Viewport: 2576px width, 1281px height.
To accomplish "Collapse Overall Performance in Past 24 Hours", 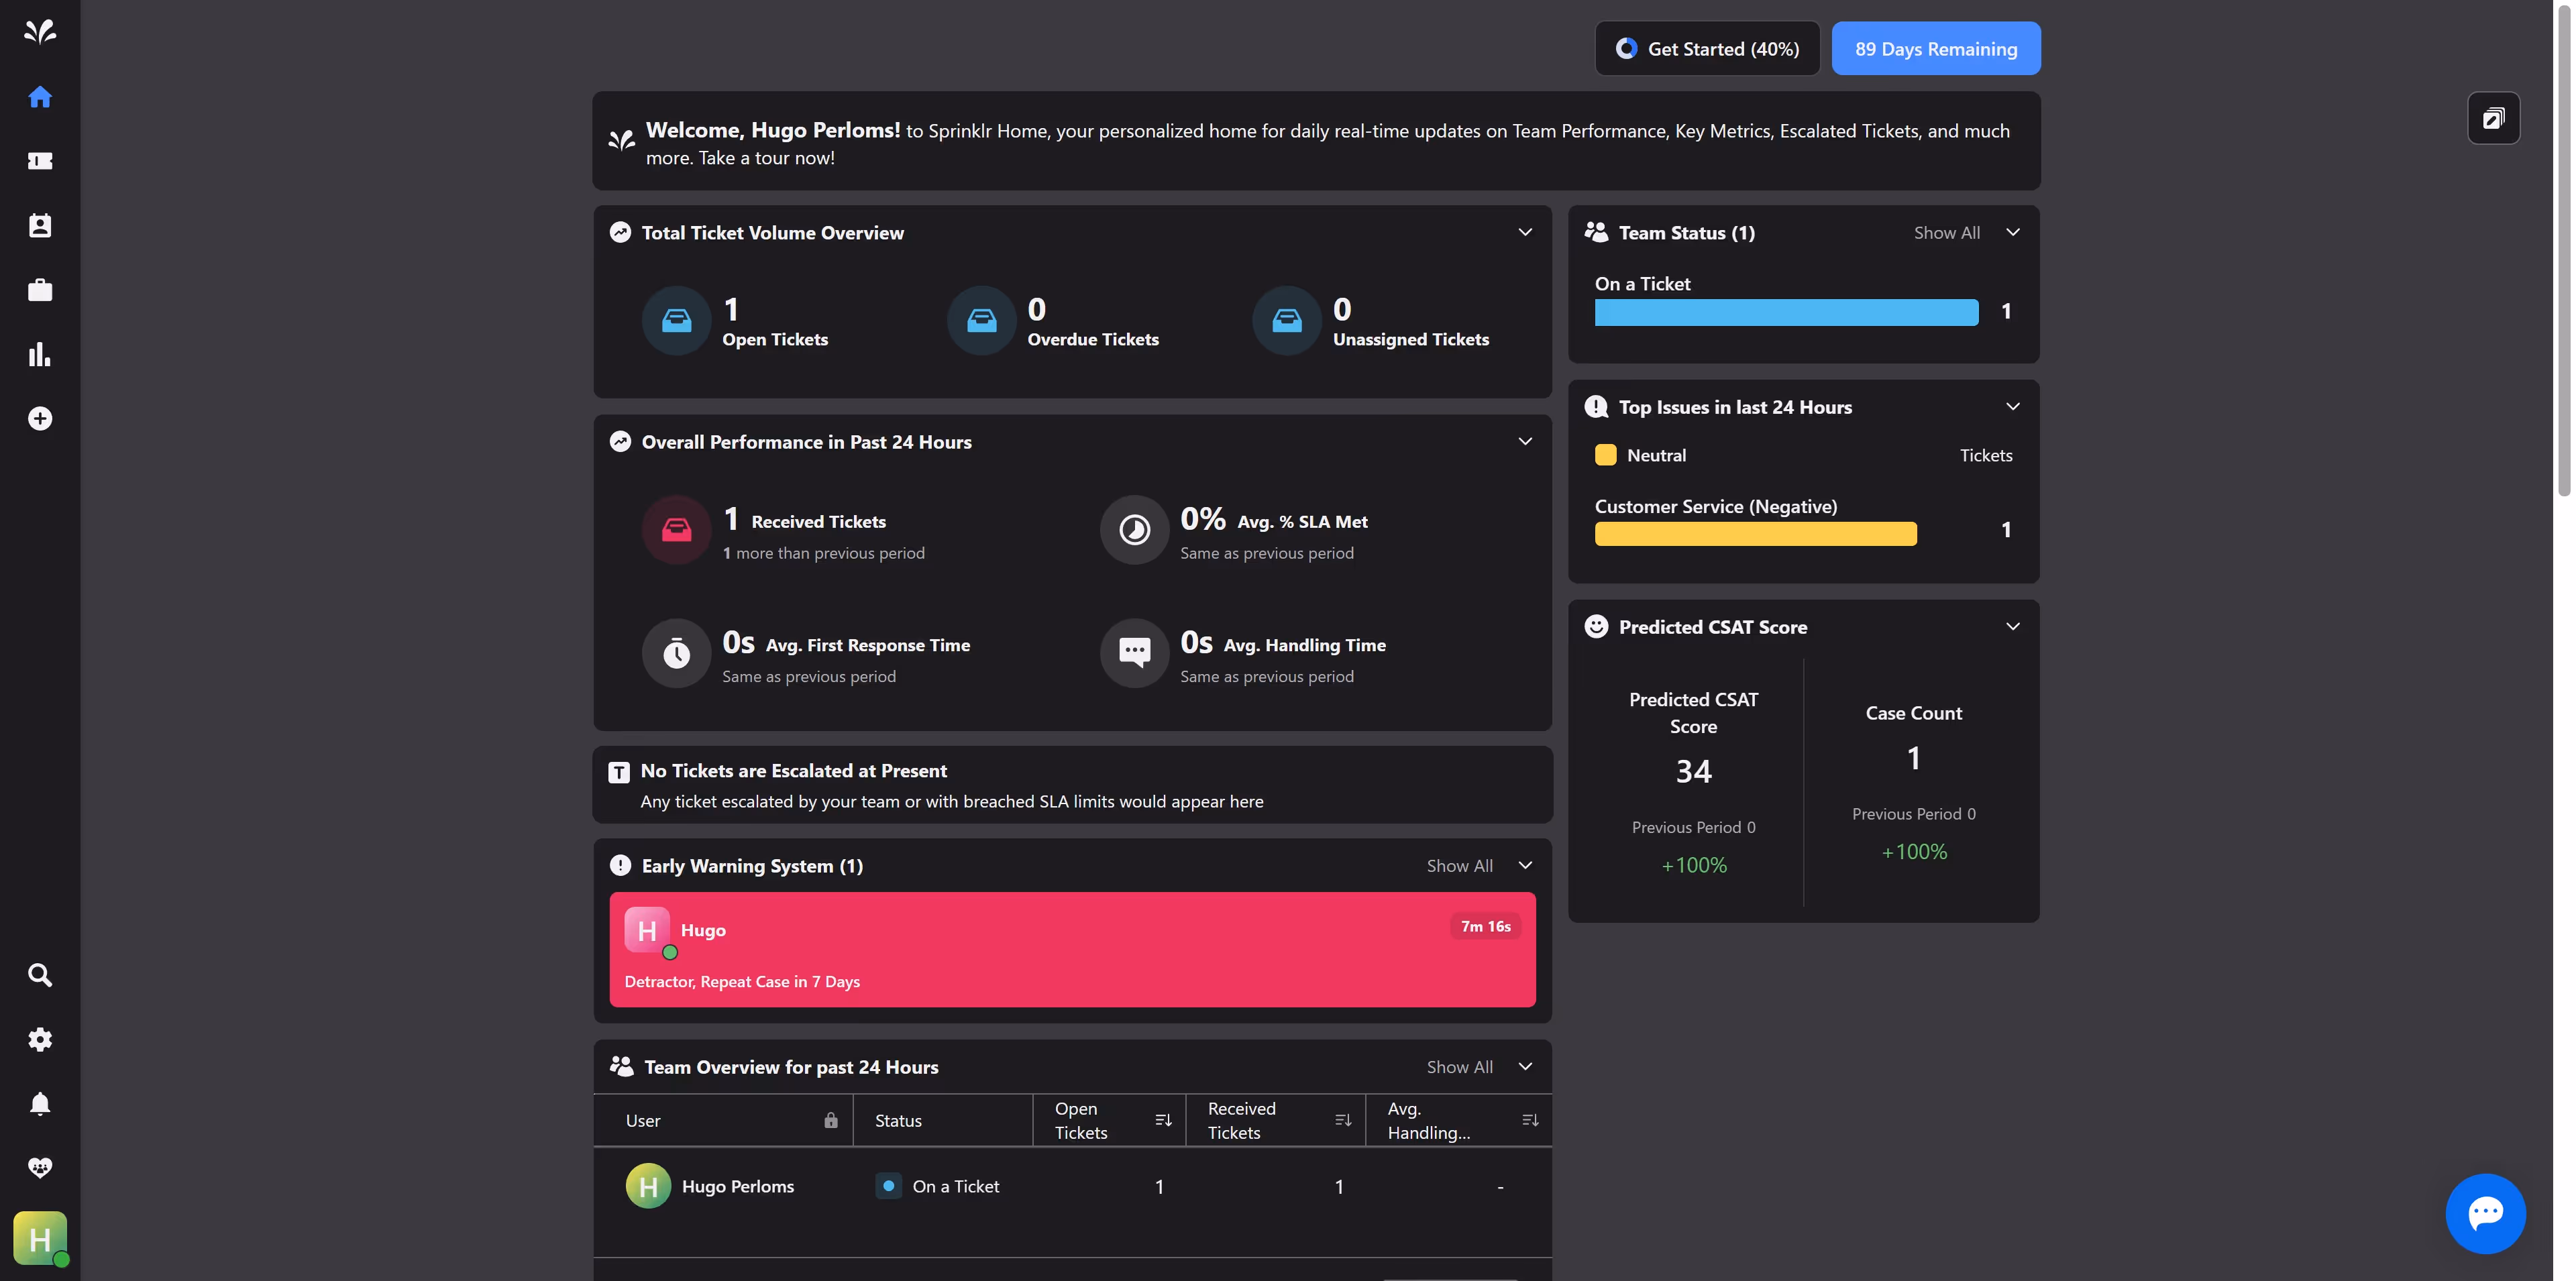I will point(1525,441).
